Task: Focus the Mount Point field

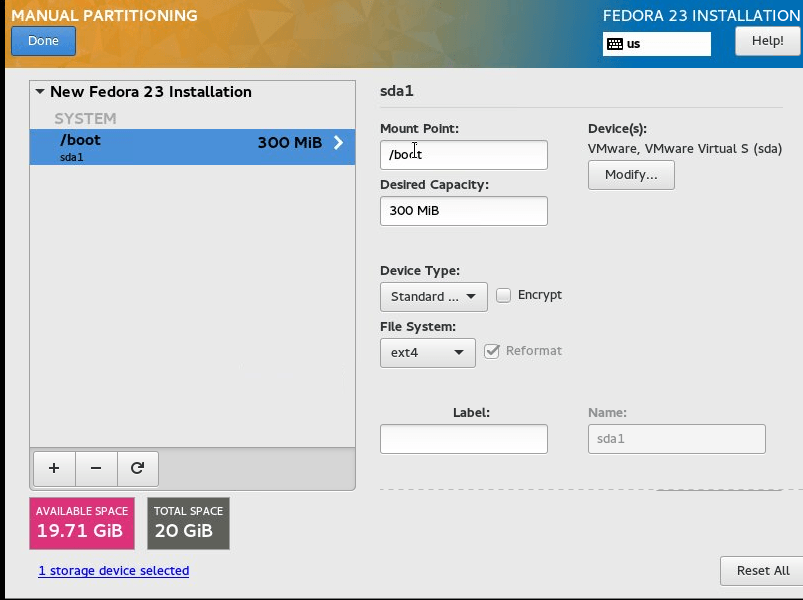Action: point(464,155)
